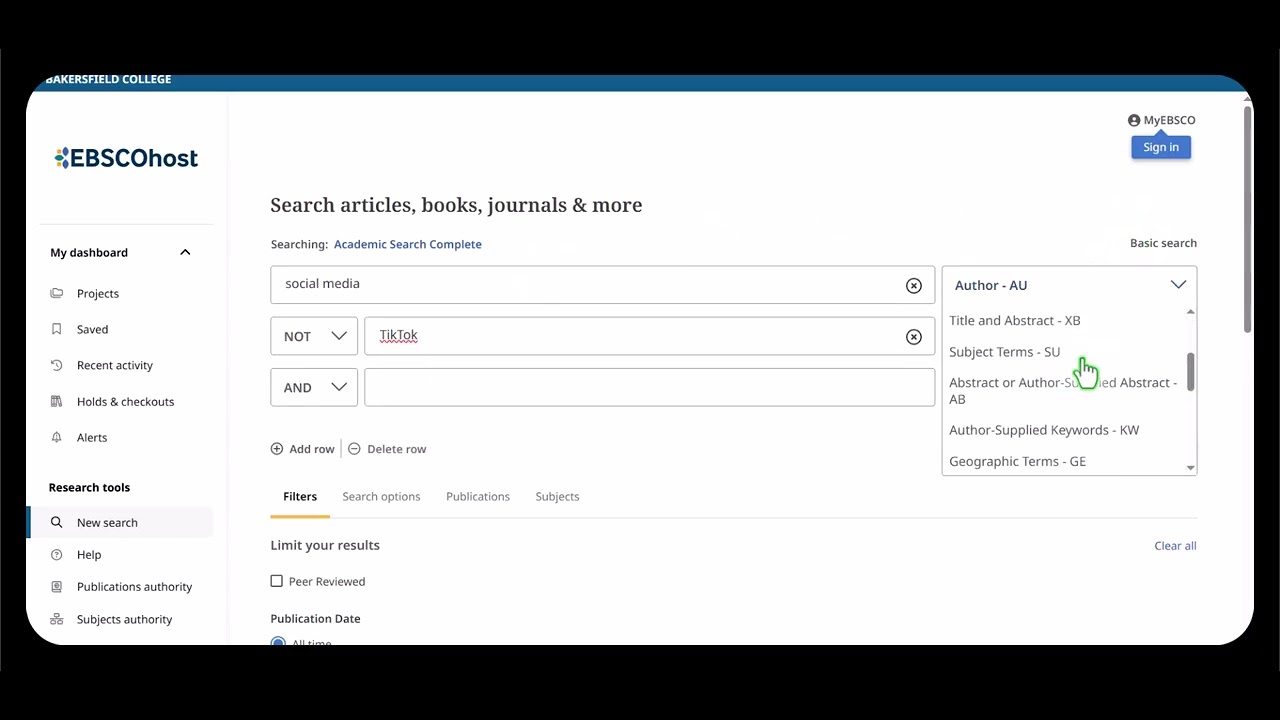Switch to Basic search
The image size is (1280, 720).
[1163, 243]
